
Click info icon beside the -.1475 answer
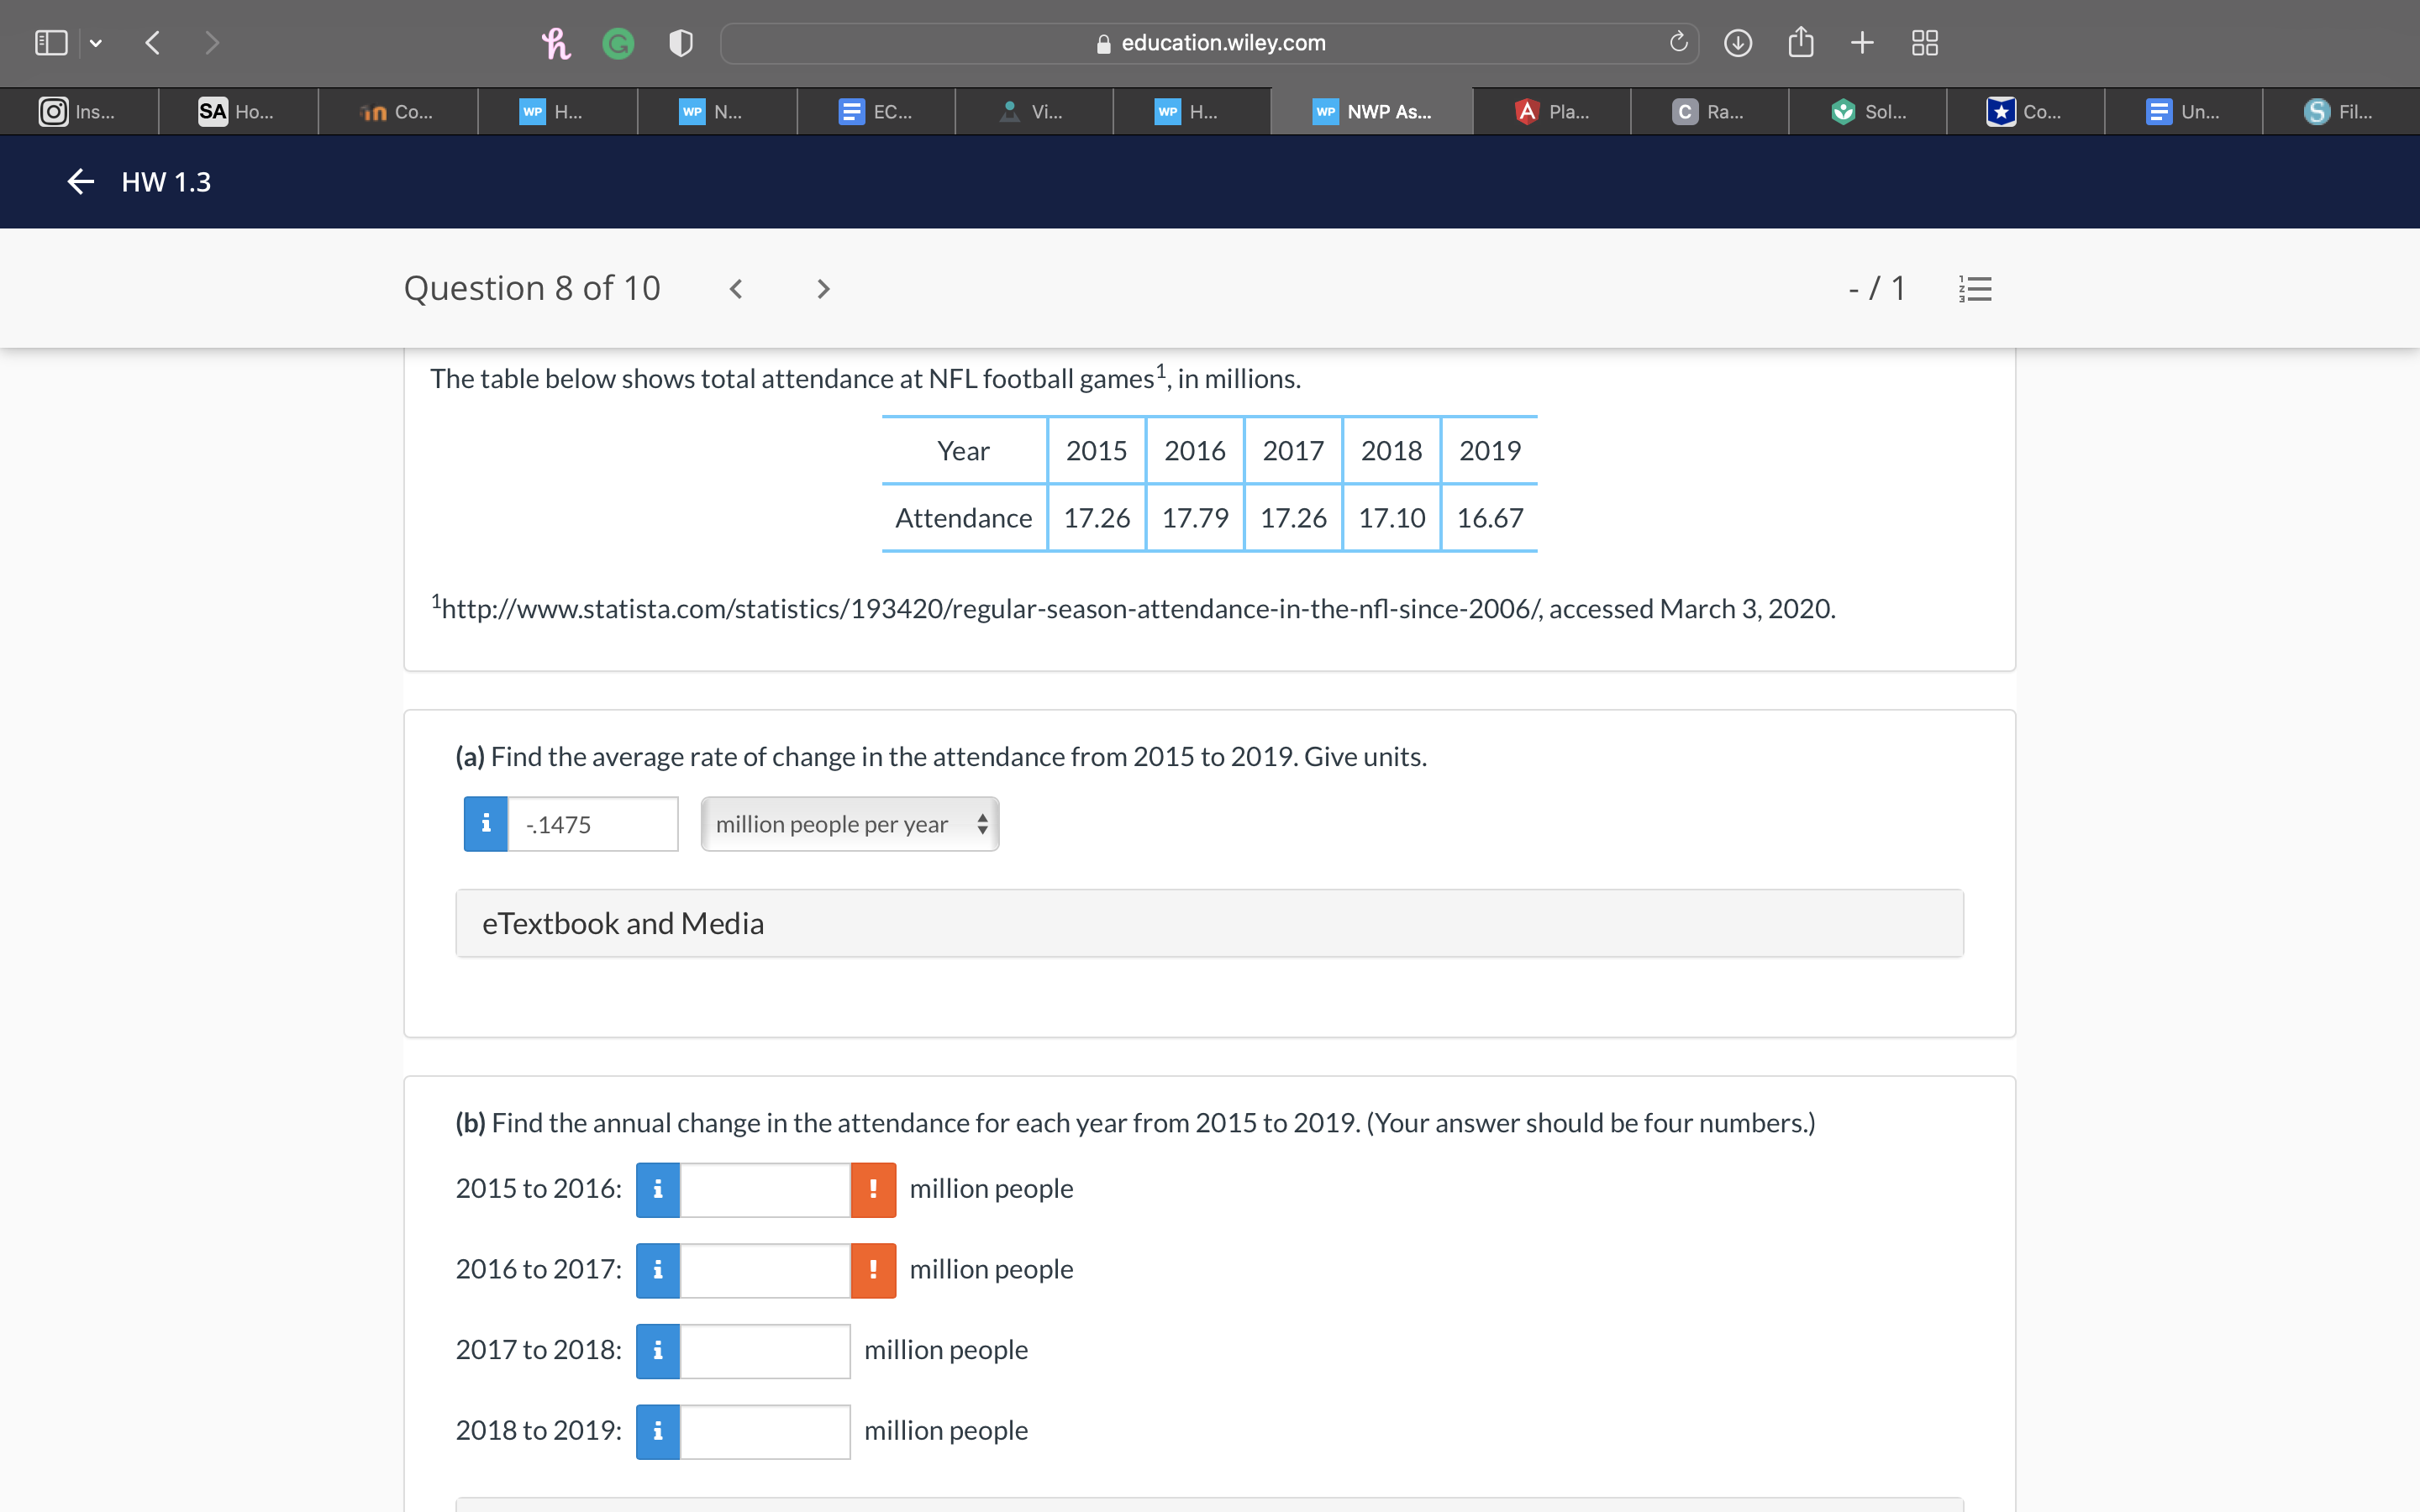[486, 824]
